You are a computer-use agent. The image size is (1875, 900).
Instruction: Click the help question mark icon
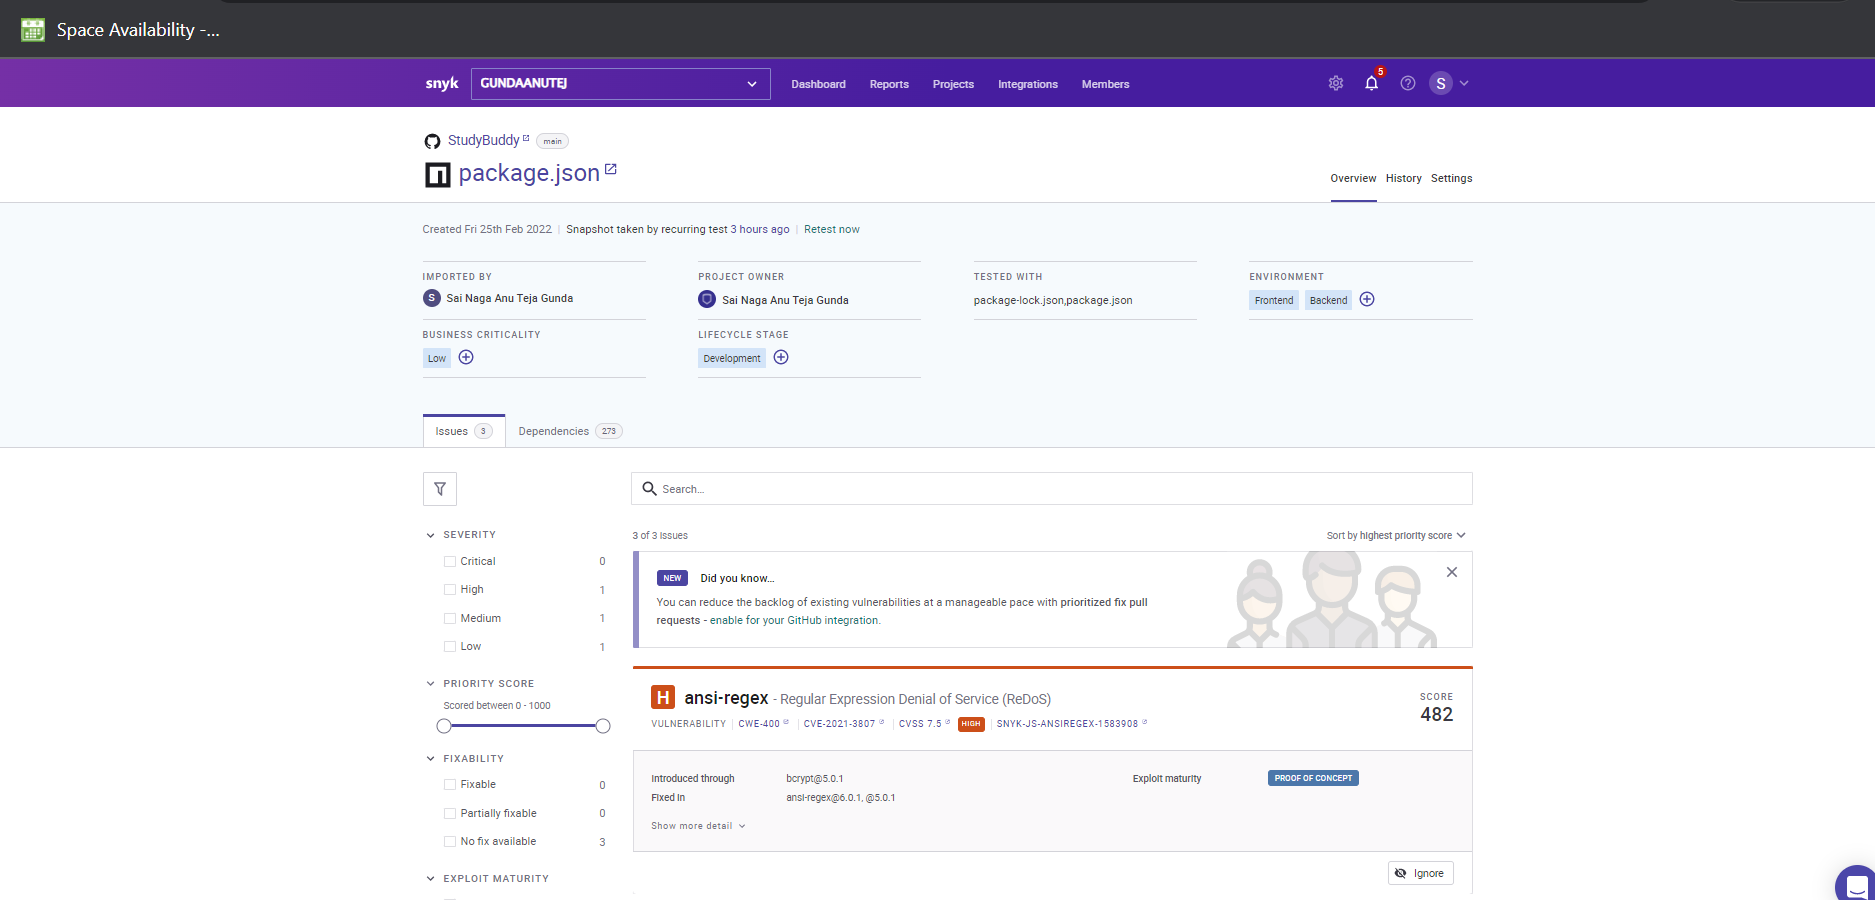1407,83
